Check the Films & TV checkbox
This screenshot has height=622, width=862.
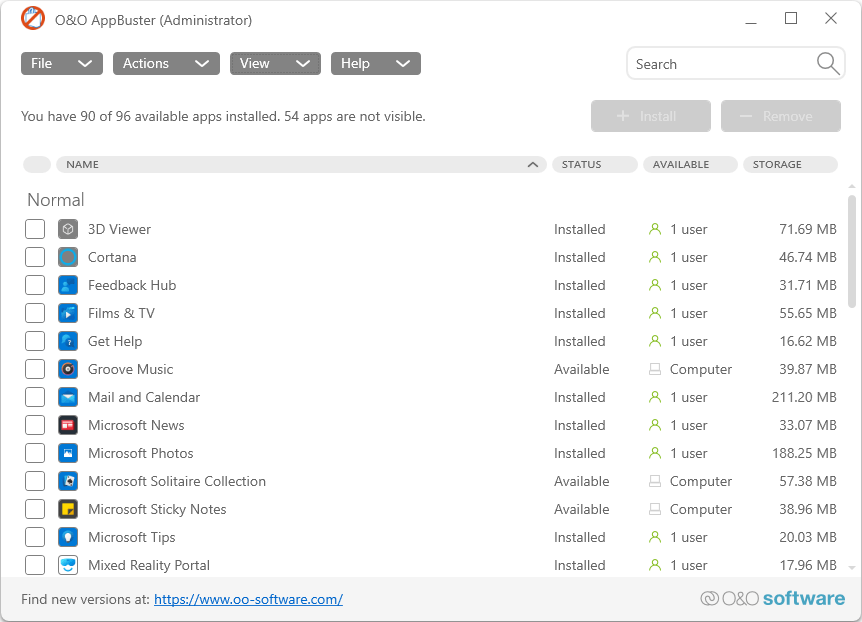point(35,313)
